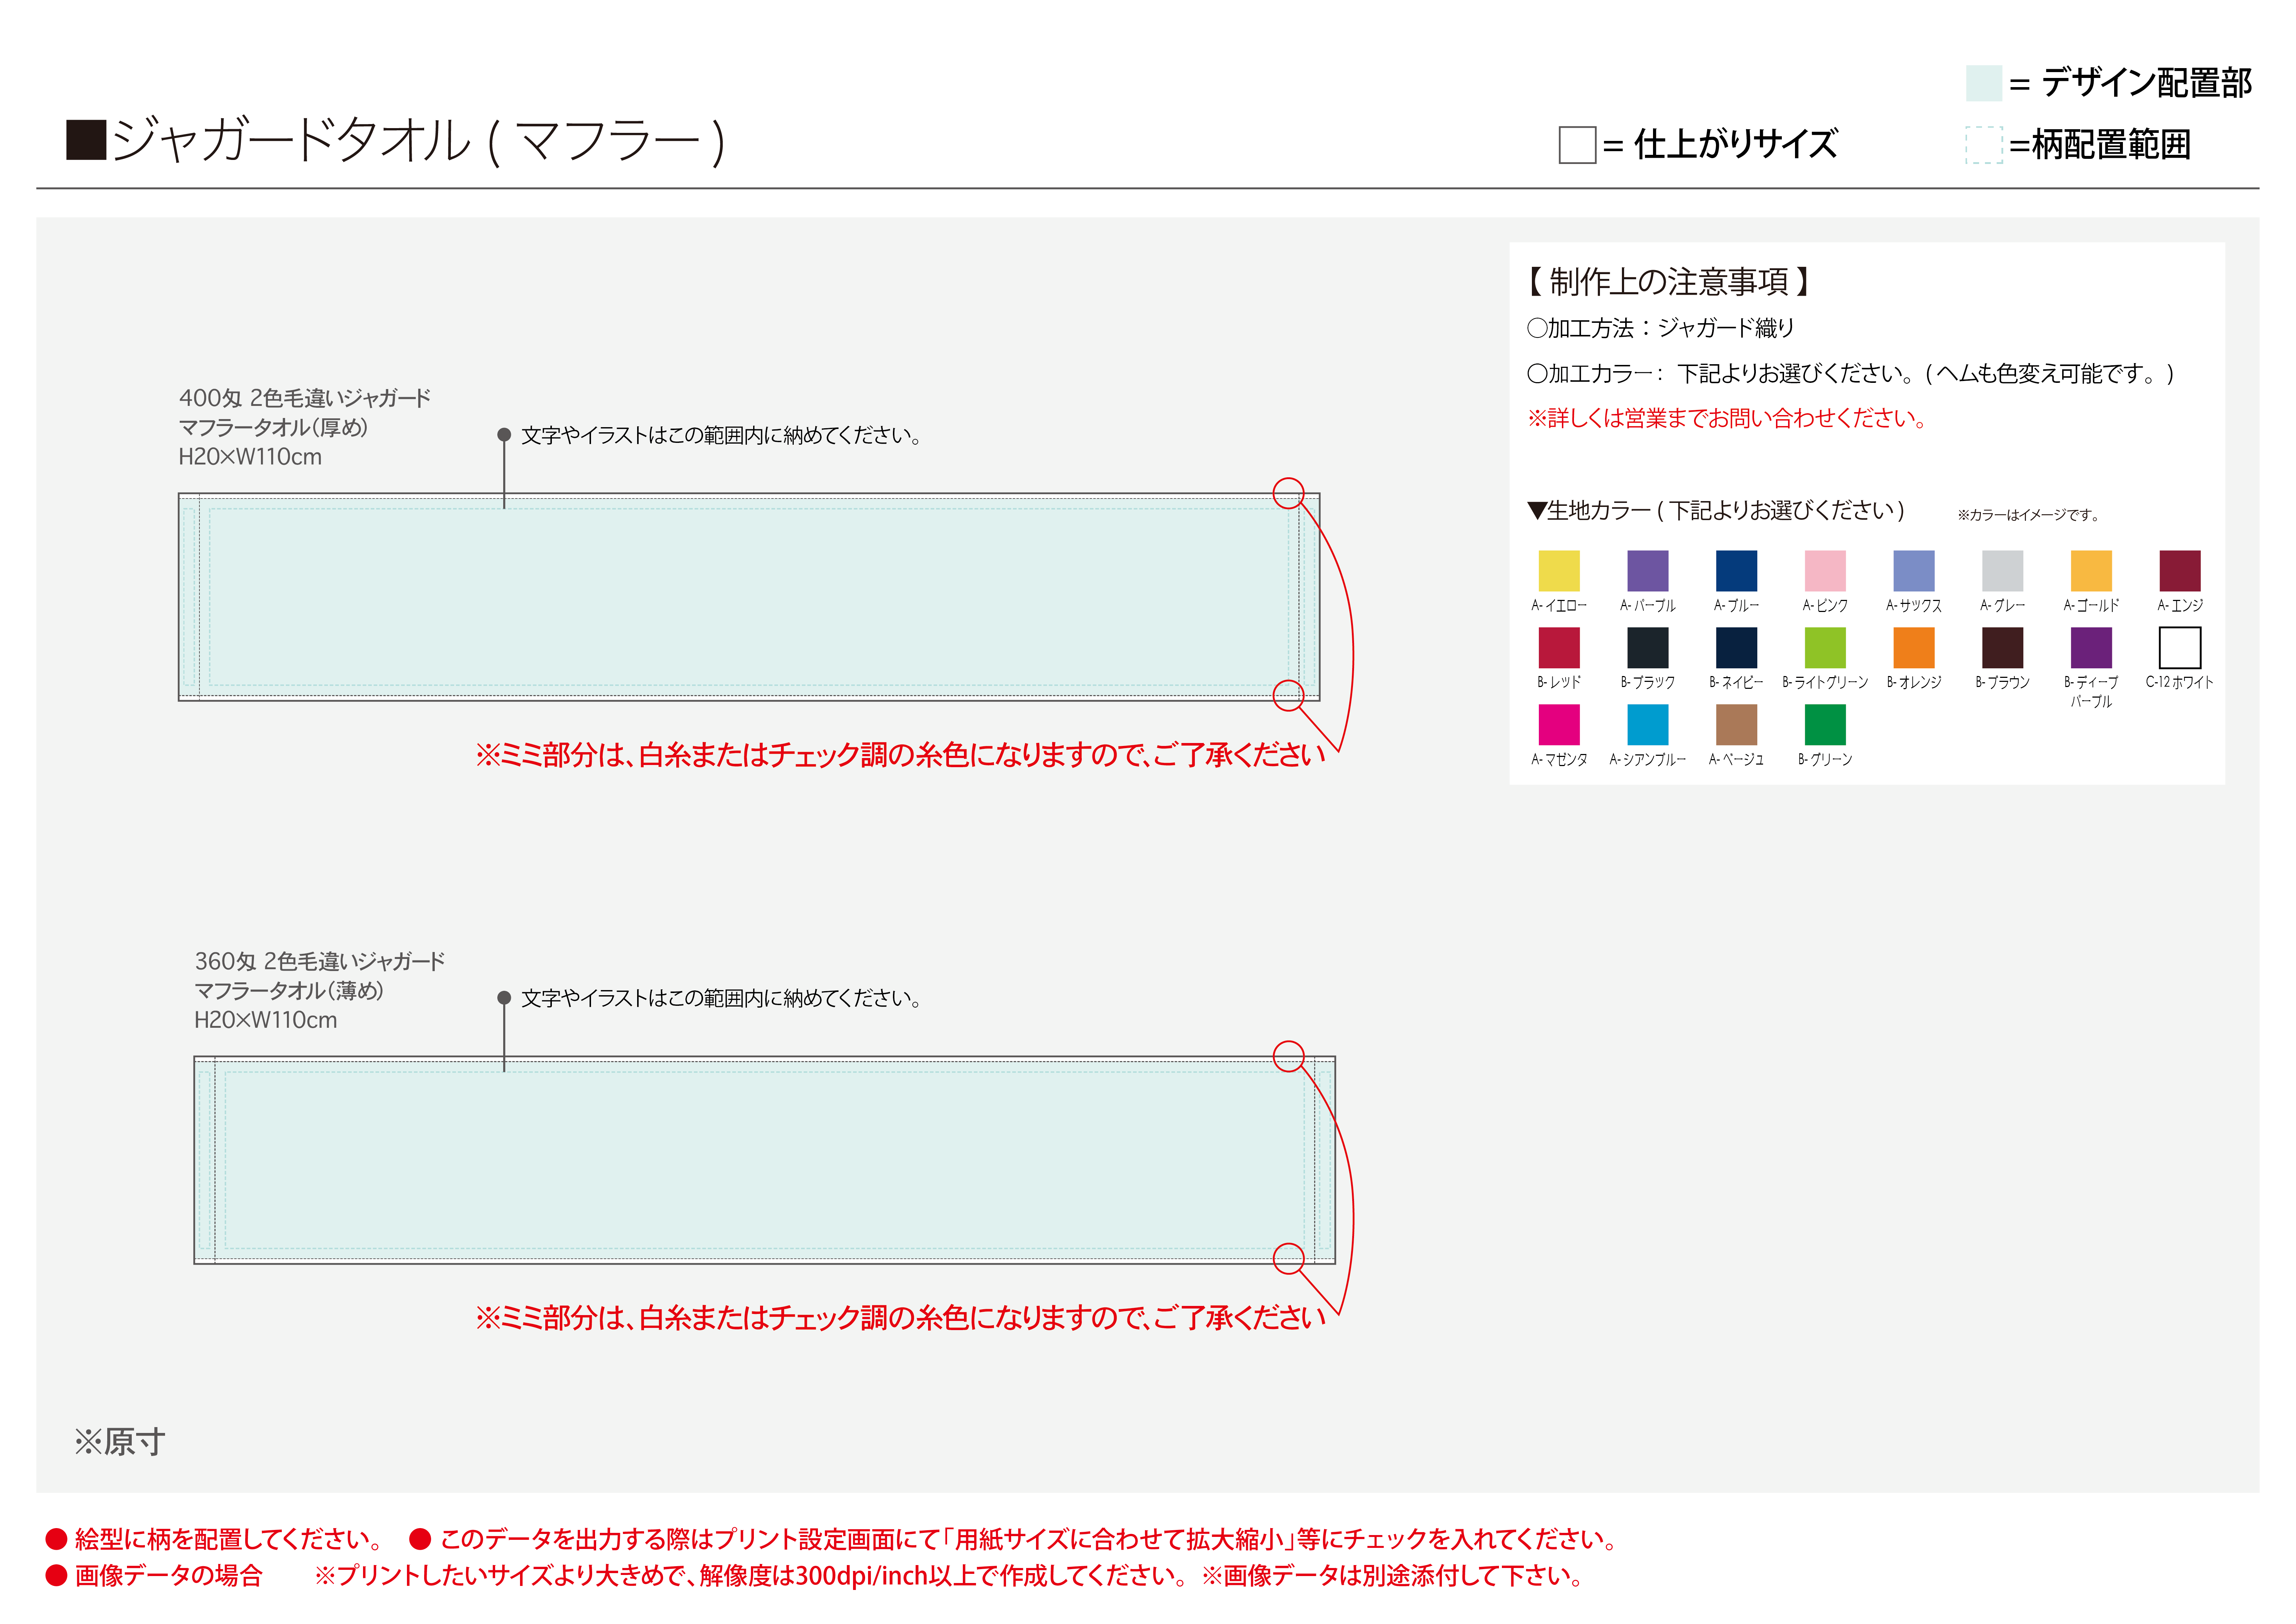Screen dimensions: 2296x1624
Task: Click the label 360匁 2色毛違いジャガード
Action: pos(319,961)
